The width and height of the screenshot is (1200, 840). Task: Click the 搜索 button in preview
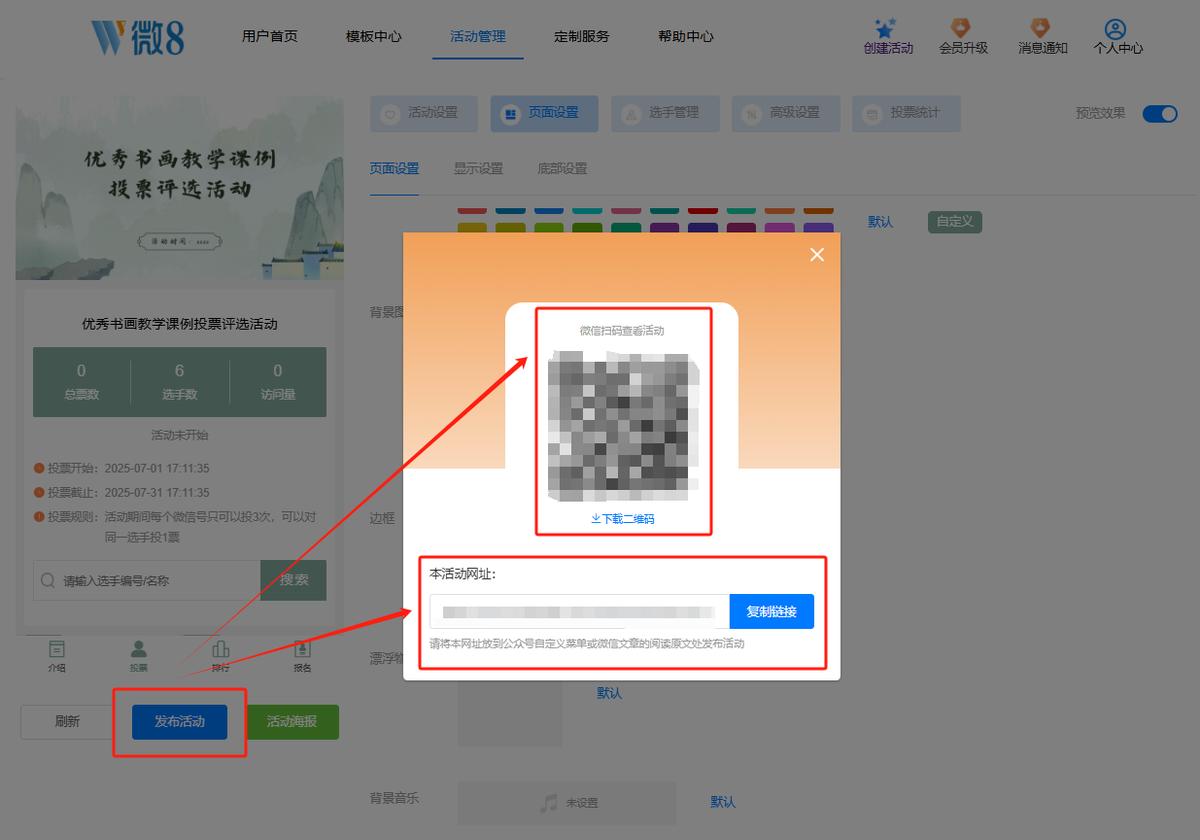pos(293,580)
